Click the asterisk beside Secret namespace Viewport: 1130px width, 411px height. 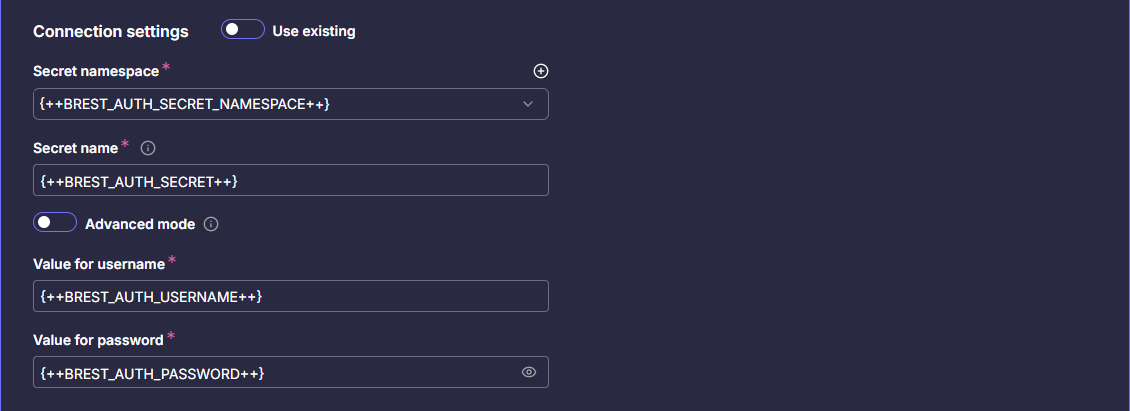point(166,68)
